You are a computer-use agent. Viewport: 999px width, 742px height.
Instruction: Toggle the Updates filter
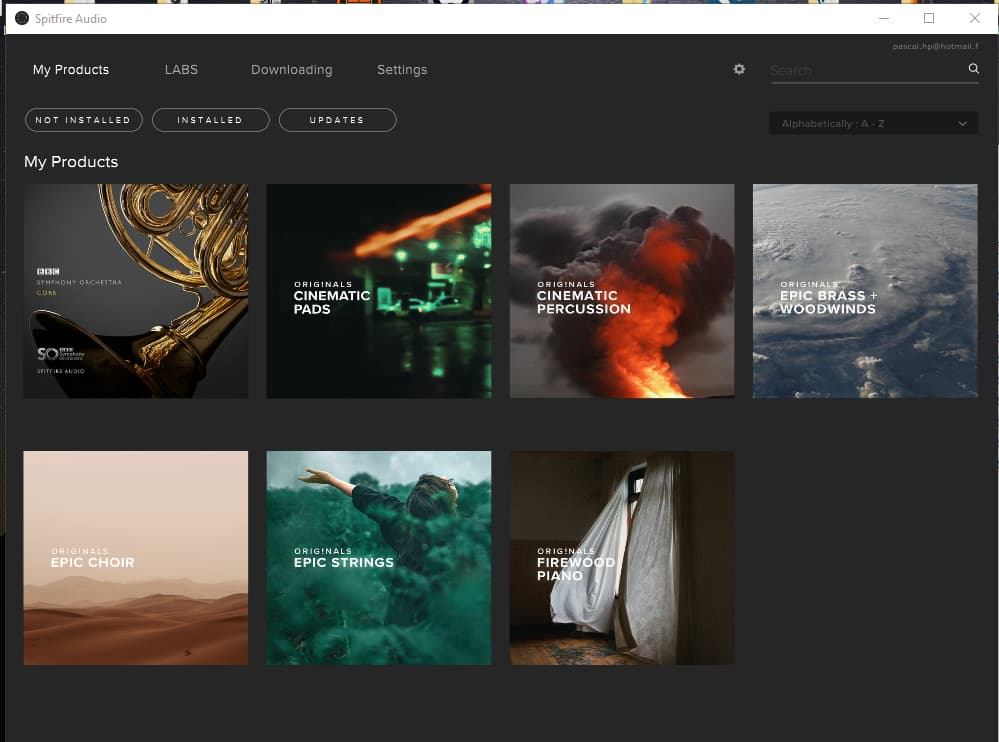337,120
